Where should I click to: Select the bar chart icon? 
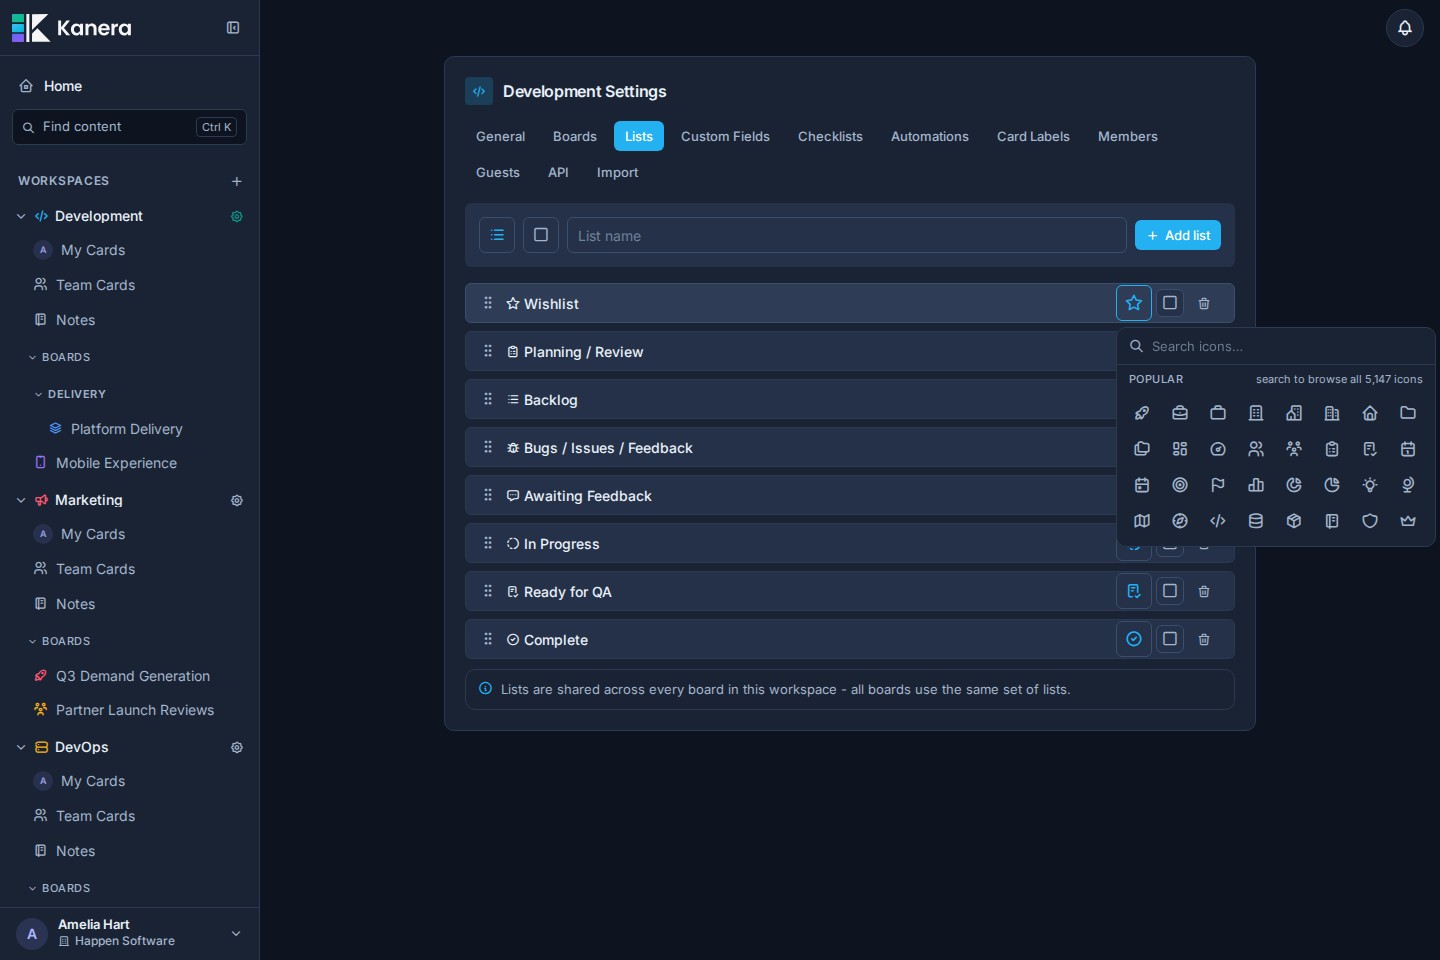1256,485
